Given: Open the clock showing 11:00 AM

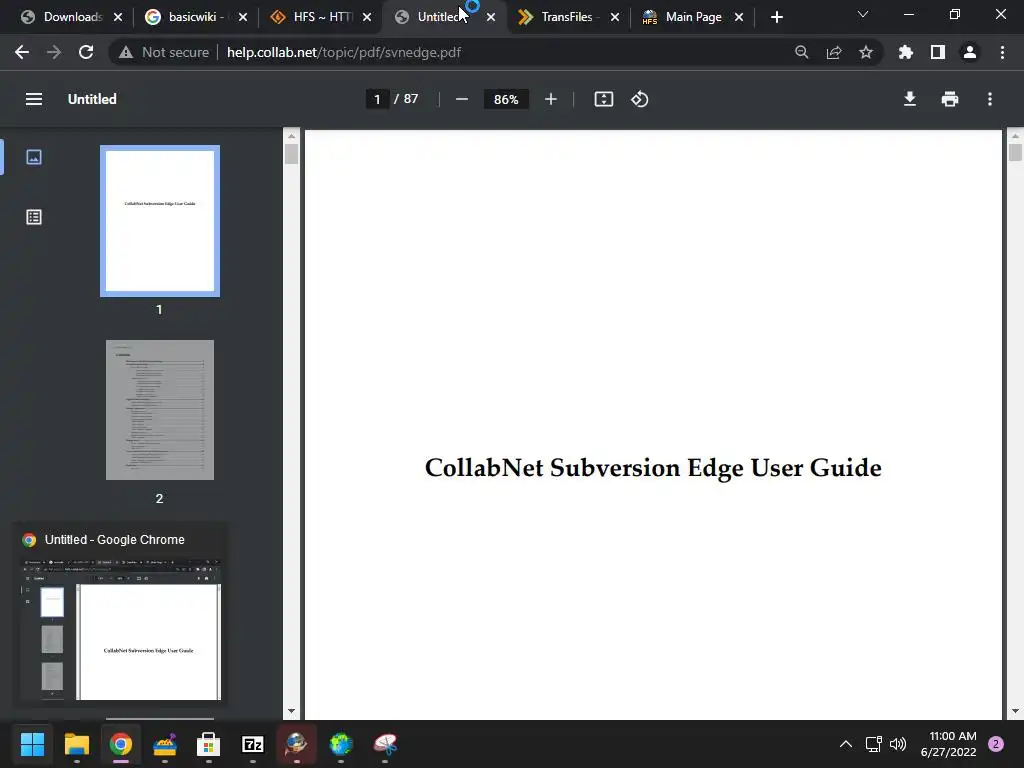Looking at the screenshot, I should click(949, 744).
